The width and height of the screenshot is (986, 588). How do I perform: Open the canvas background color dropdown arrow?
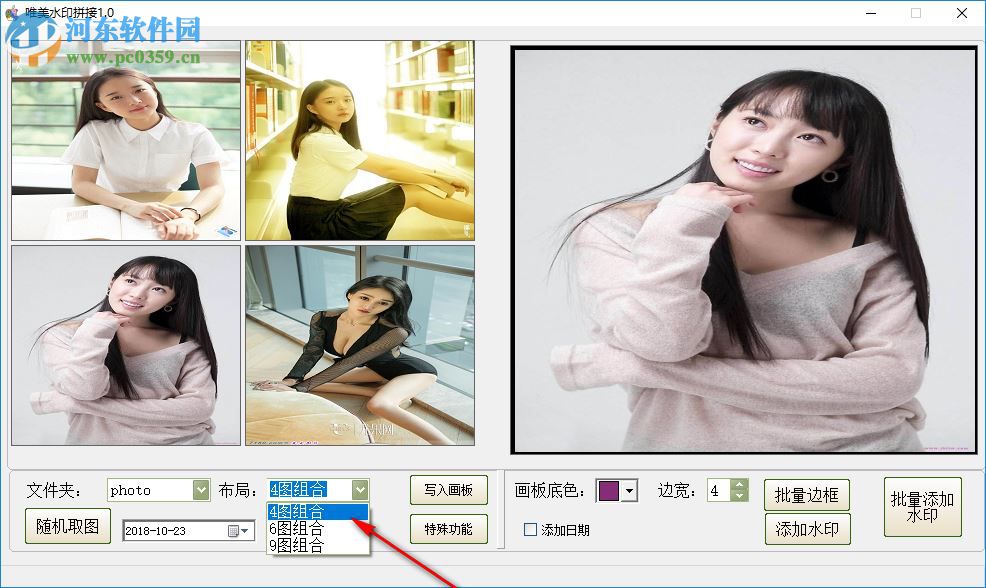628,490
